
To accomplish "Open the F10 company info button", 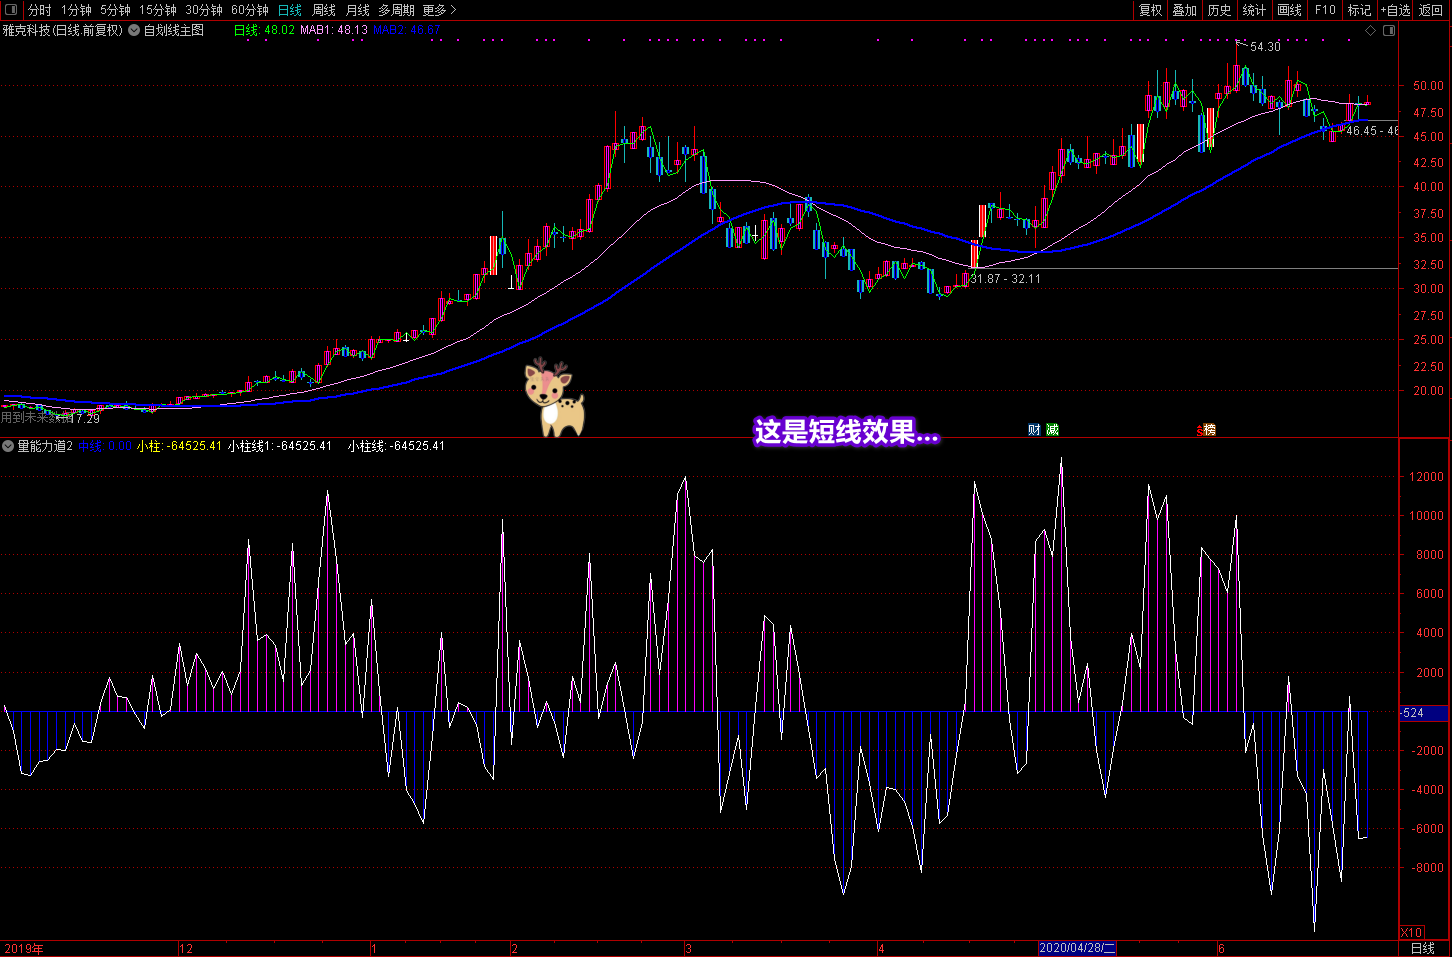I will [x=1325, y=10].
